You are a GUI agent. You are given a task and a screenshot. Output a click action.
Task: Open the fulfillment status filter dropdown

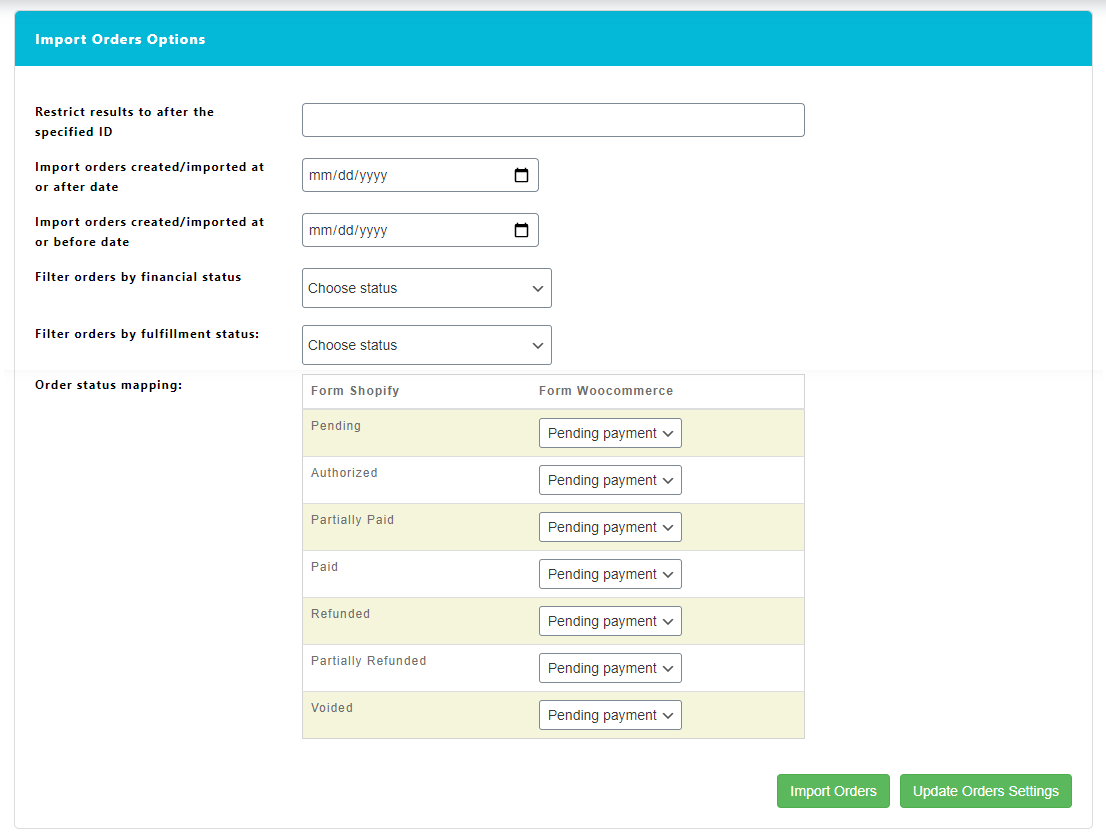[x=427, y=345]
